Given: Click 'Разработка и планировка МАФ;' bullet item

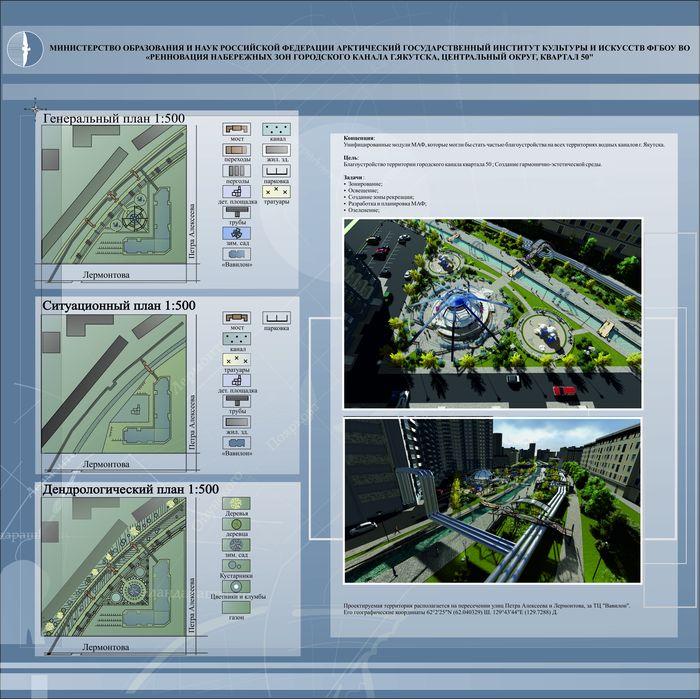Looking at the screenshot, I should click(x=385, y=203).
